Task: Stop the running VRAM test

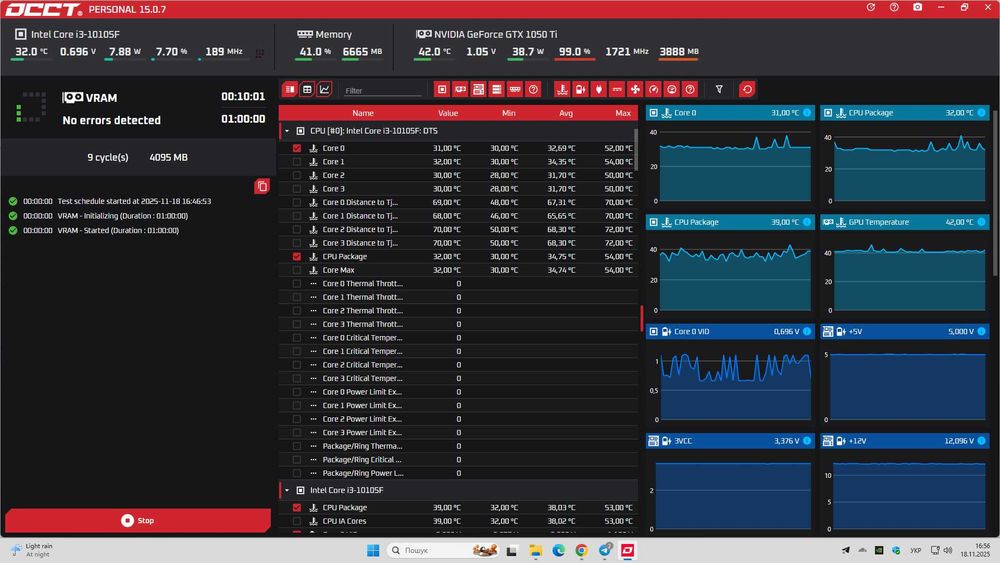Action: coord(138,520)
